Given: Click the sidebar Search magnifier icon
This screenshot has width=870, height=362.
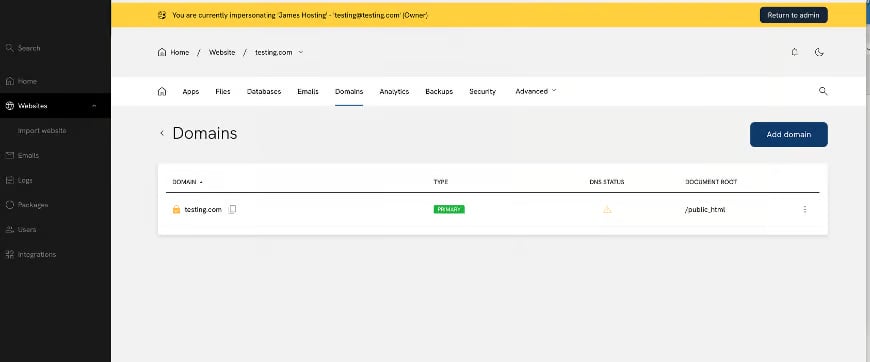Looking at the screenshot, I should pos(9,48).
